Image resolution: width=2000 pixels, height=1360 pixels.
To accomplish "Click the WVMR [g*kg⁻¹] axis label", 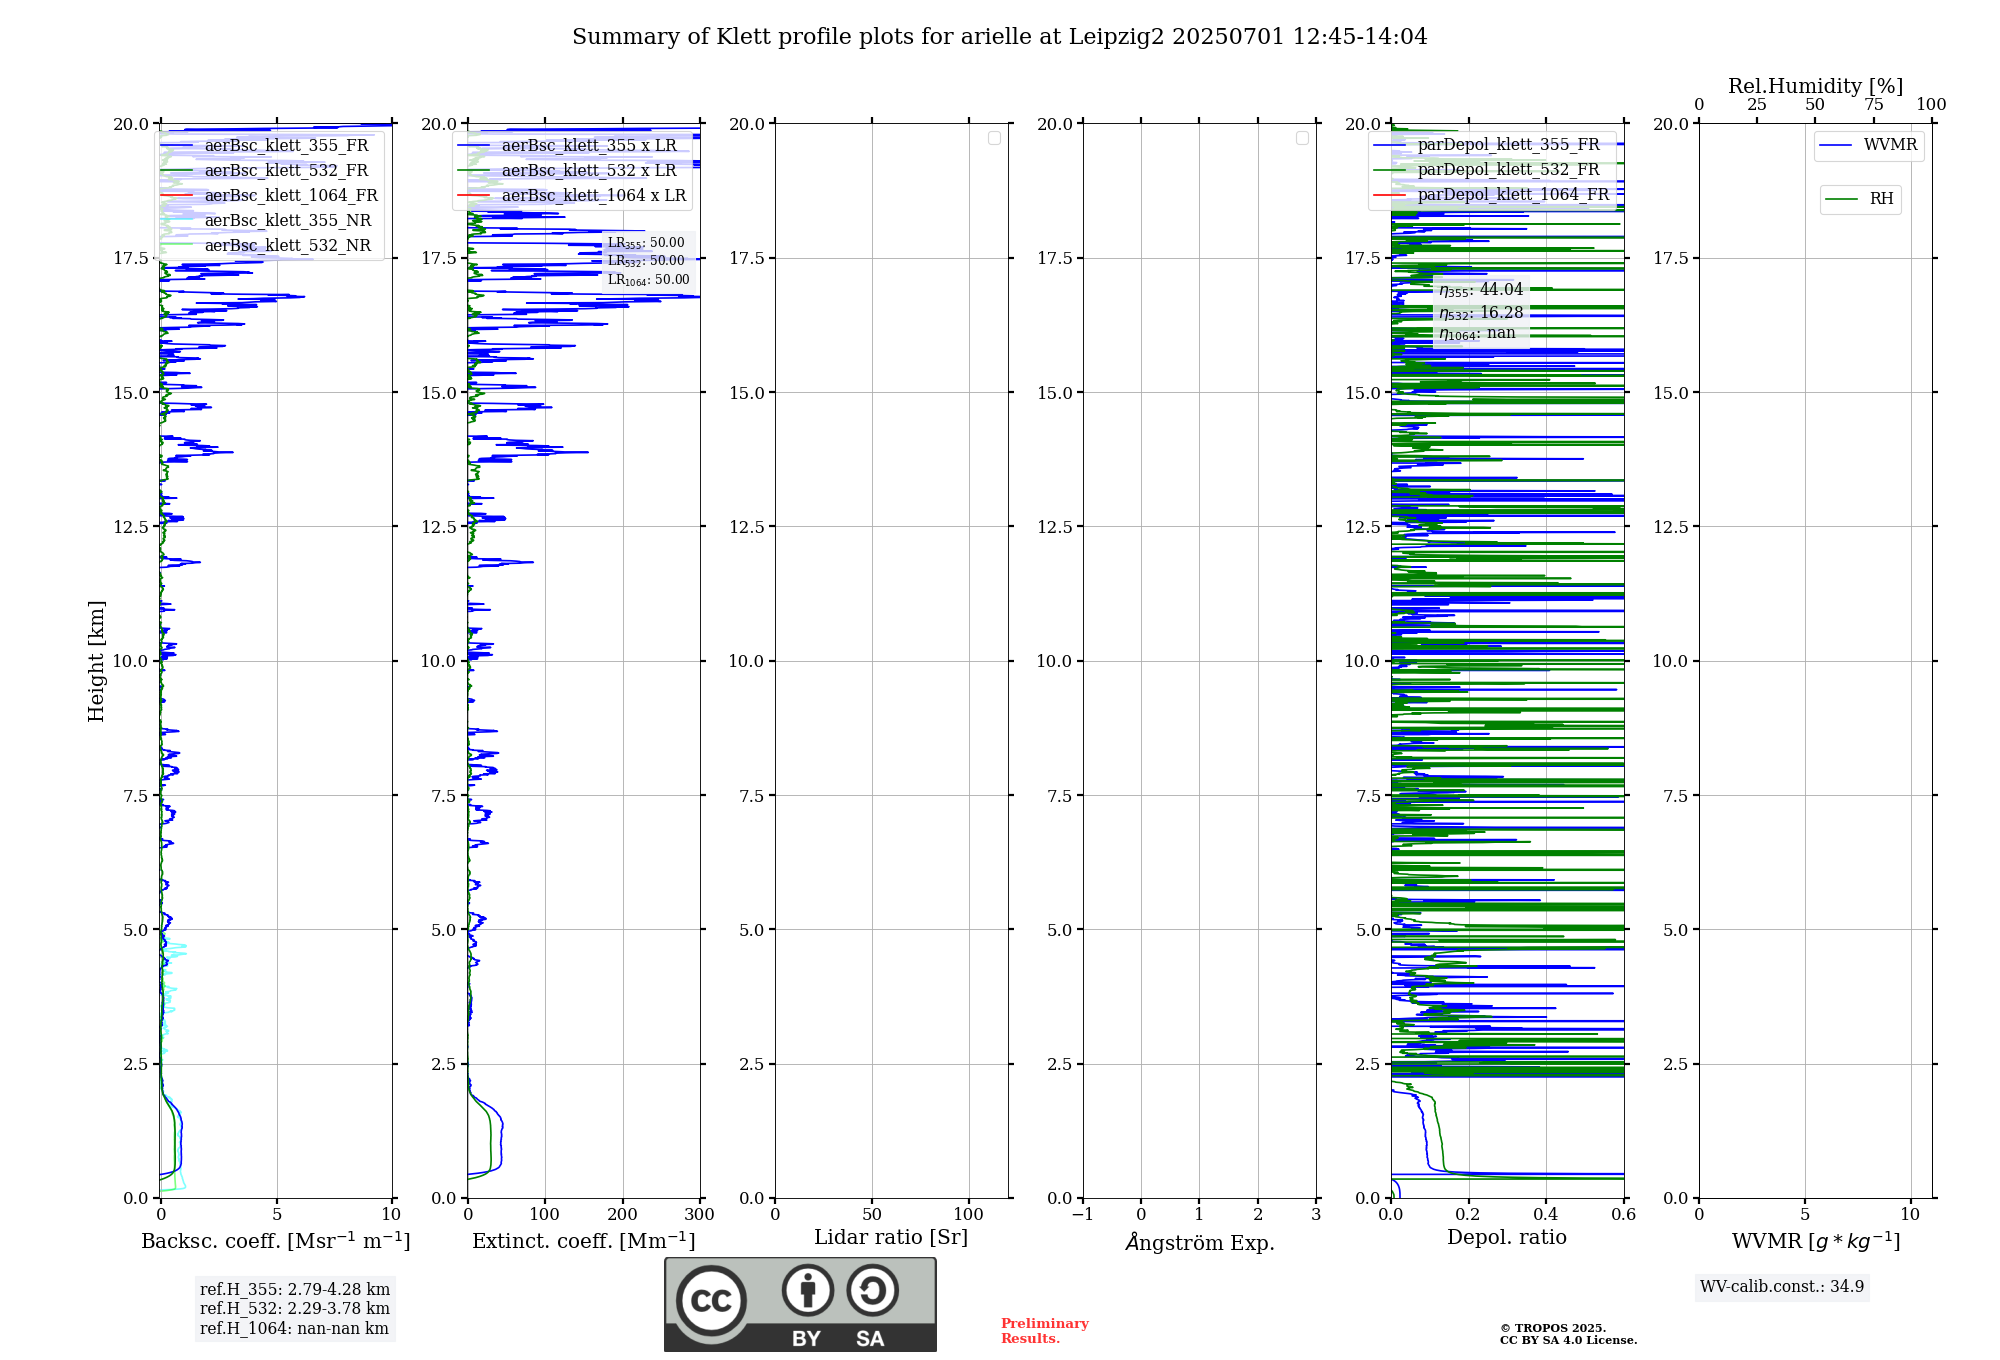I will coord(1816,1241).
